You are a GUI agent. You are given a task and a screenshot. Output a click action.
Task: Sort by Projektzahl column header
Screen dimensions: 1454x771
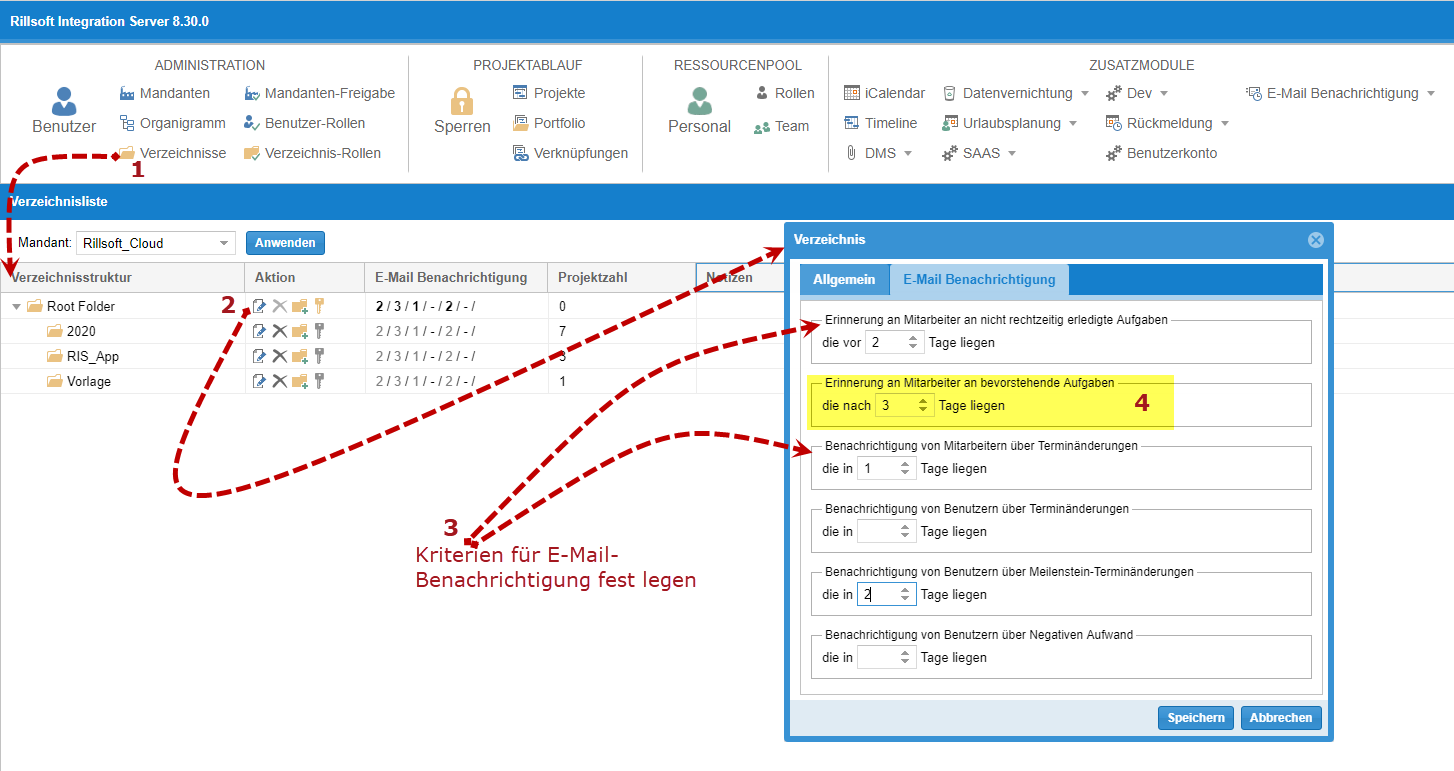click(621, 277)
